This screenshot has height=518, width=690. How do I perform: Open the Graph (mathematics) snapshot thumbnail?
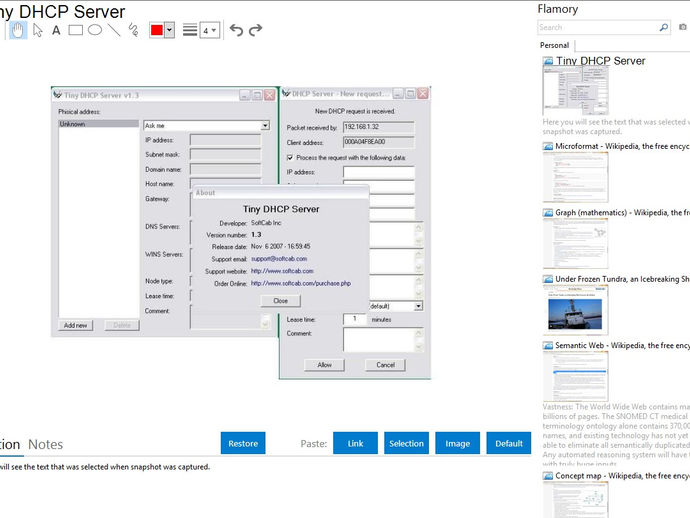[576, 243]
